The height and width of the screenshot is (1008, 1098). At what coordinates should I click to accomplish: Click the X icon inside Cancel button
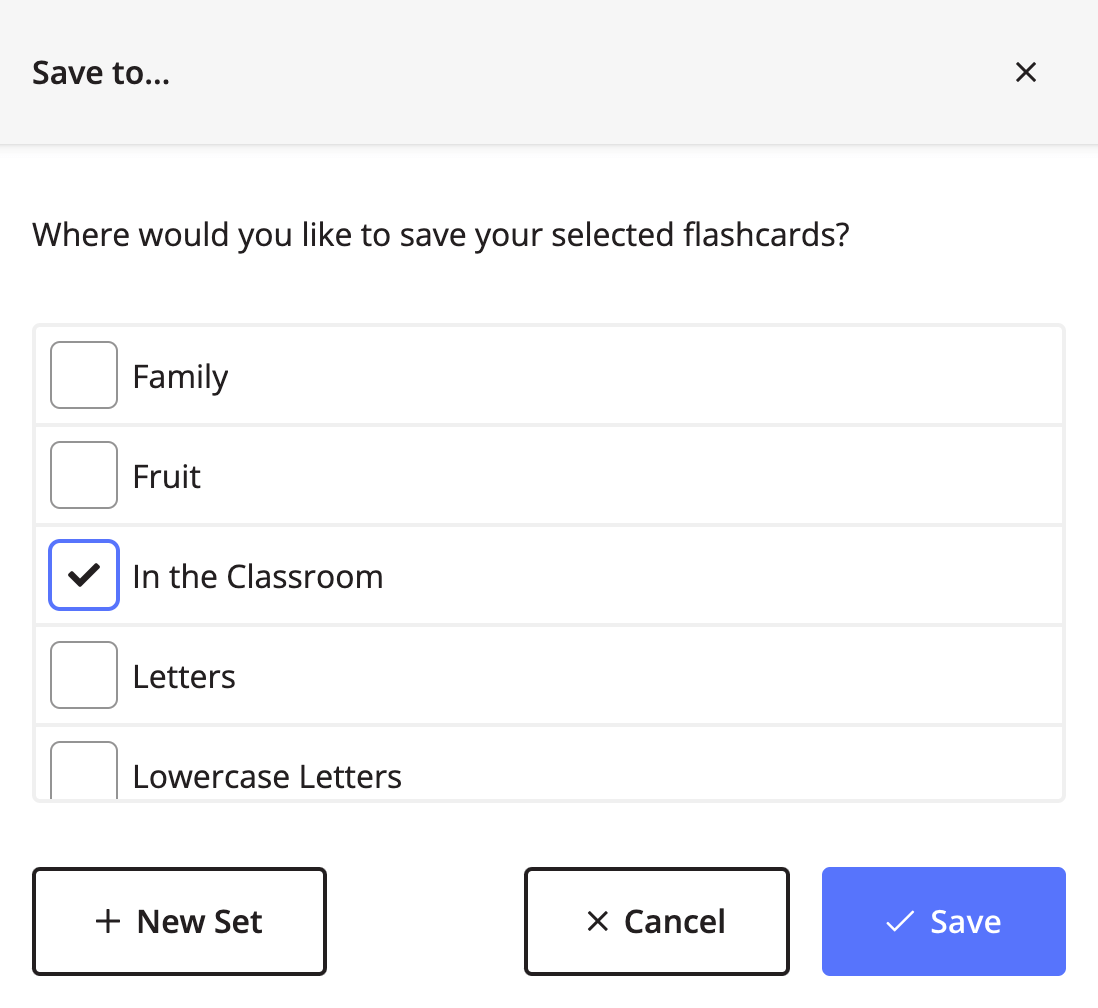598,921
